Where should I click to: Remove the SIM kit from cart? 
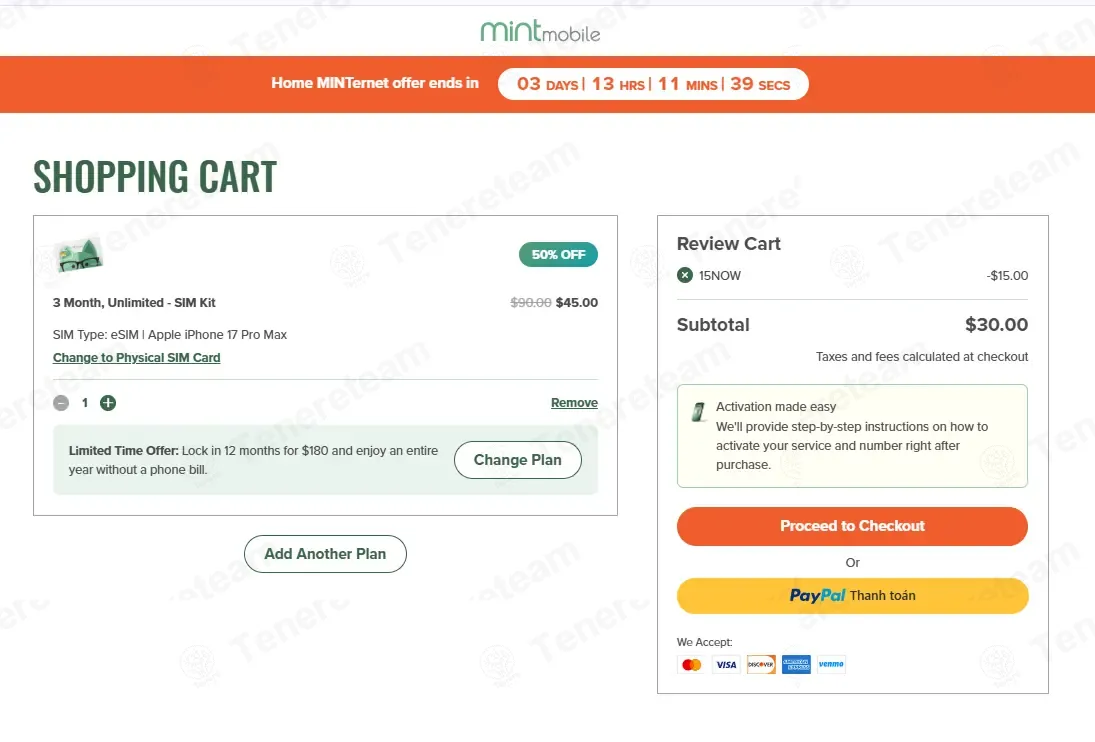click(x=574, y=403)
